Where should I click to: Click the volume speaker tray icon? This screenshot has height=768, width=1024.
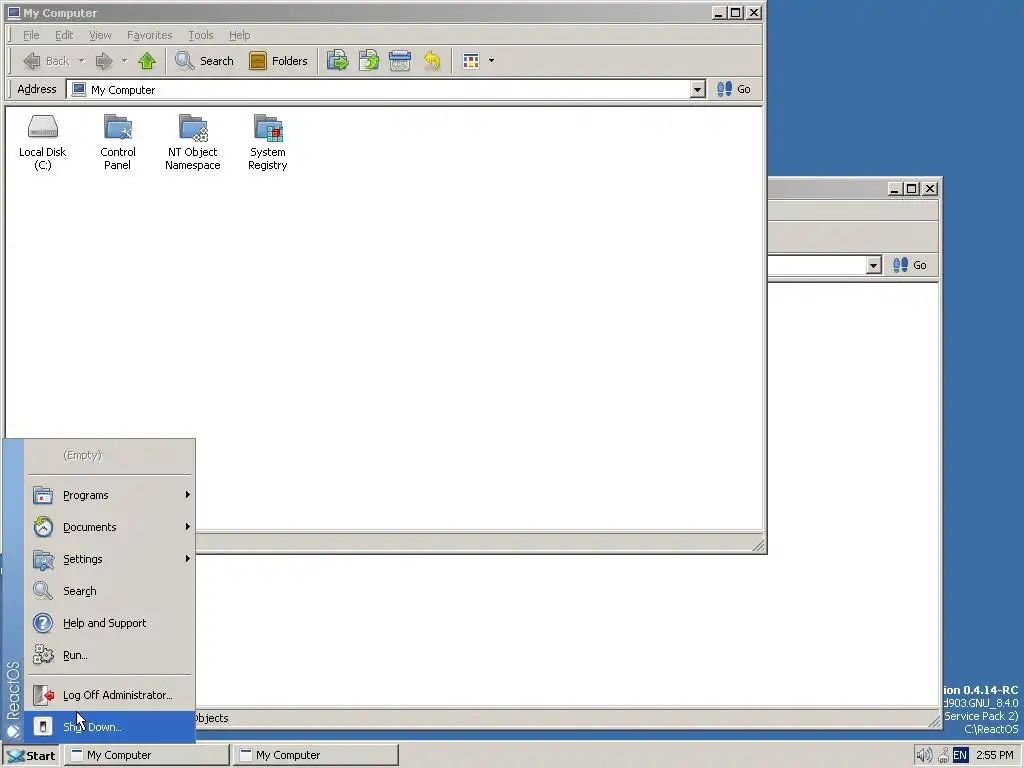924,756
